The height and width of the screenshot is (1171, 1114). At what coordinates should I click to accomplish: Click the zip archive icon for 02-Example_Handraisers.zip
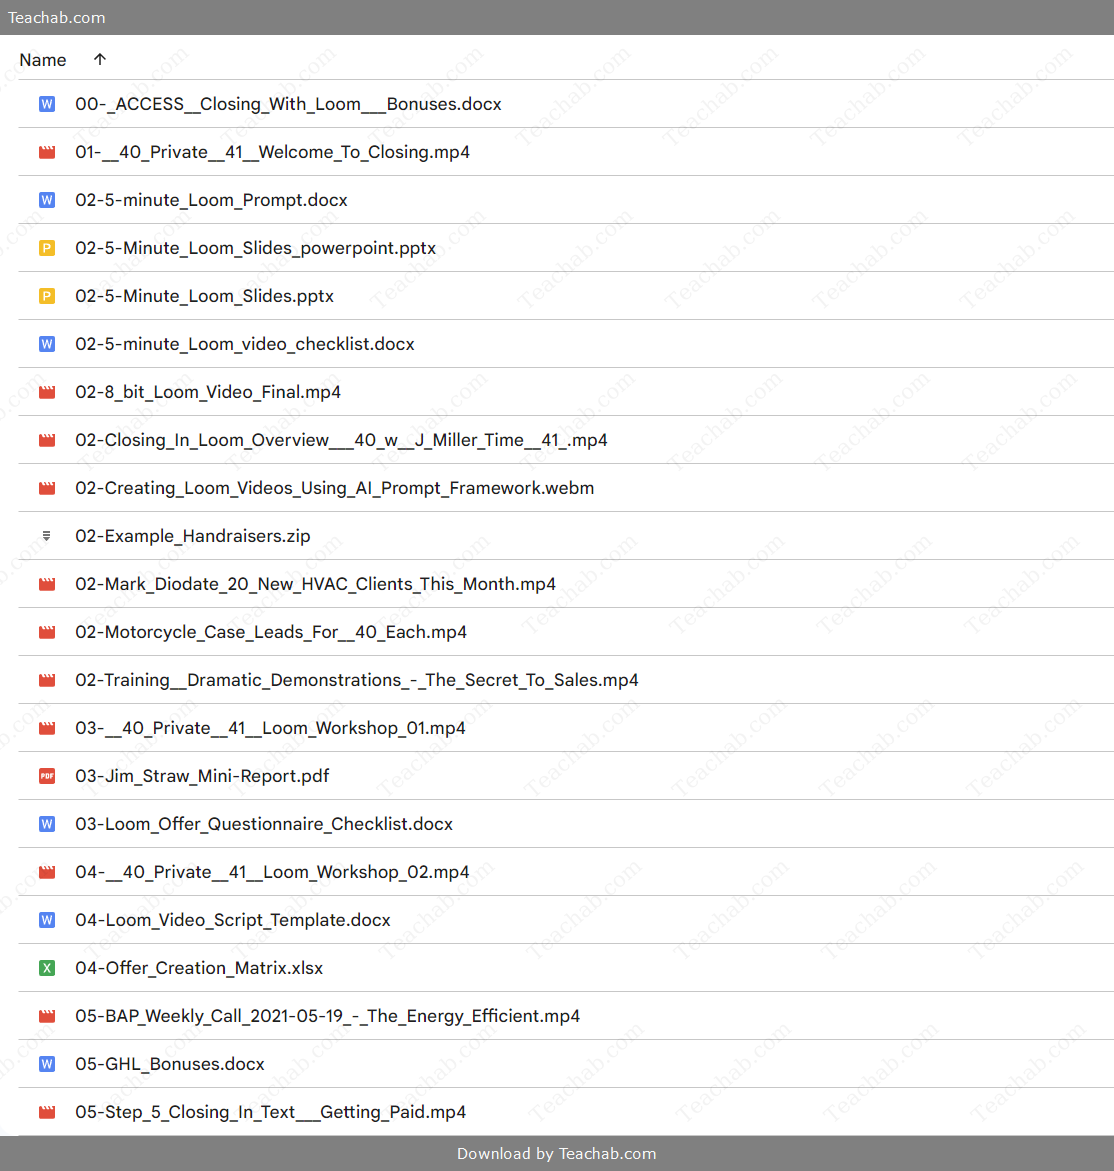point(46,536)
